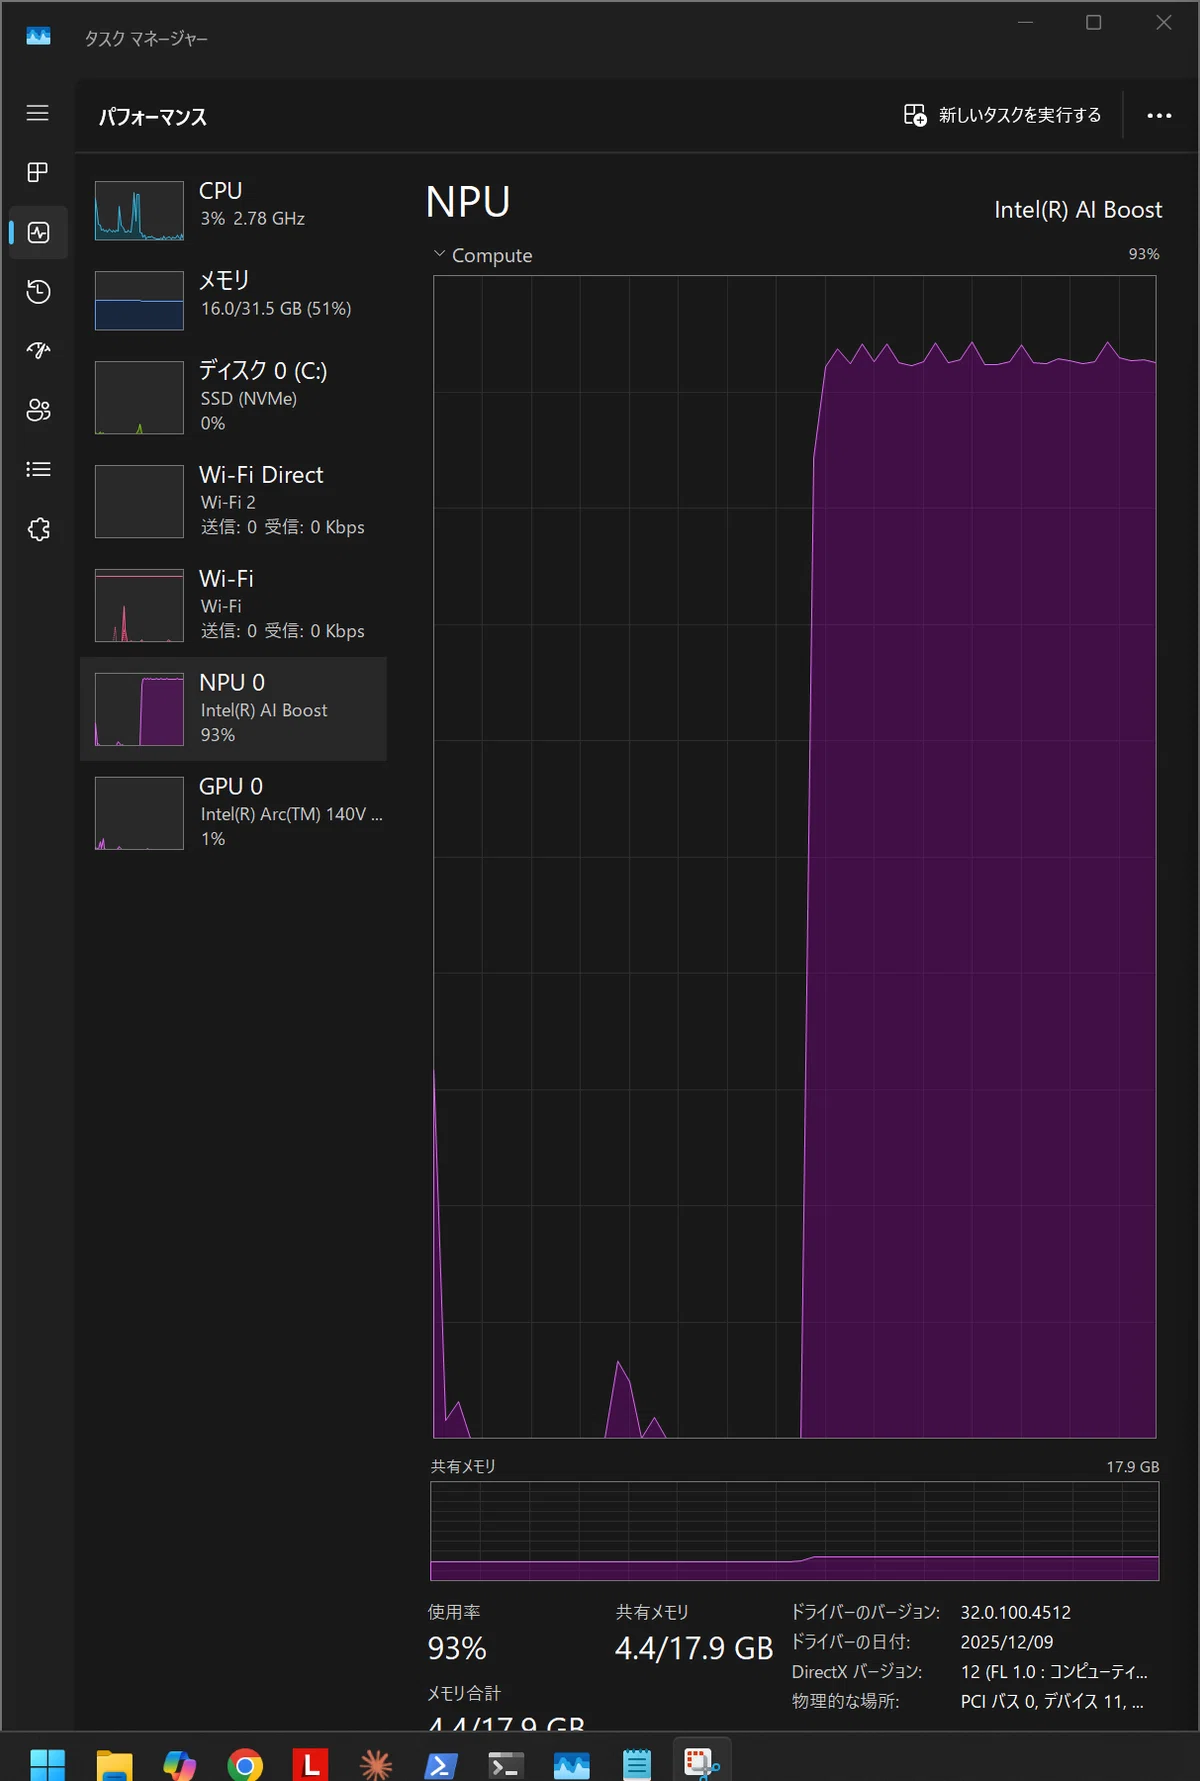Click the ドライバーのバージョン label
The width and height of the screenshot is (1200, 1781).
[865, 1612]
